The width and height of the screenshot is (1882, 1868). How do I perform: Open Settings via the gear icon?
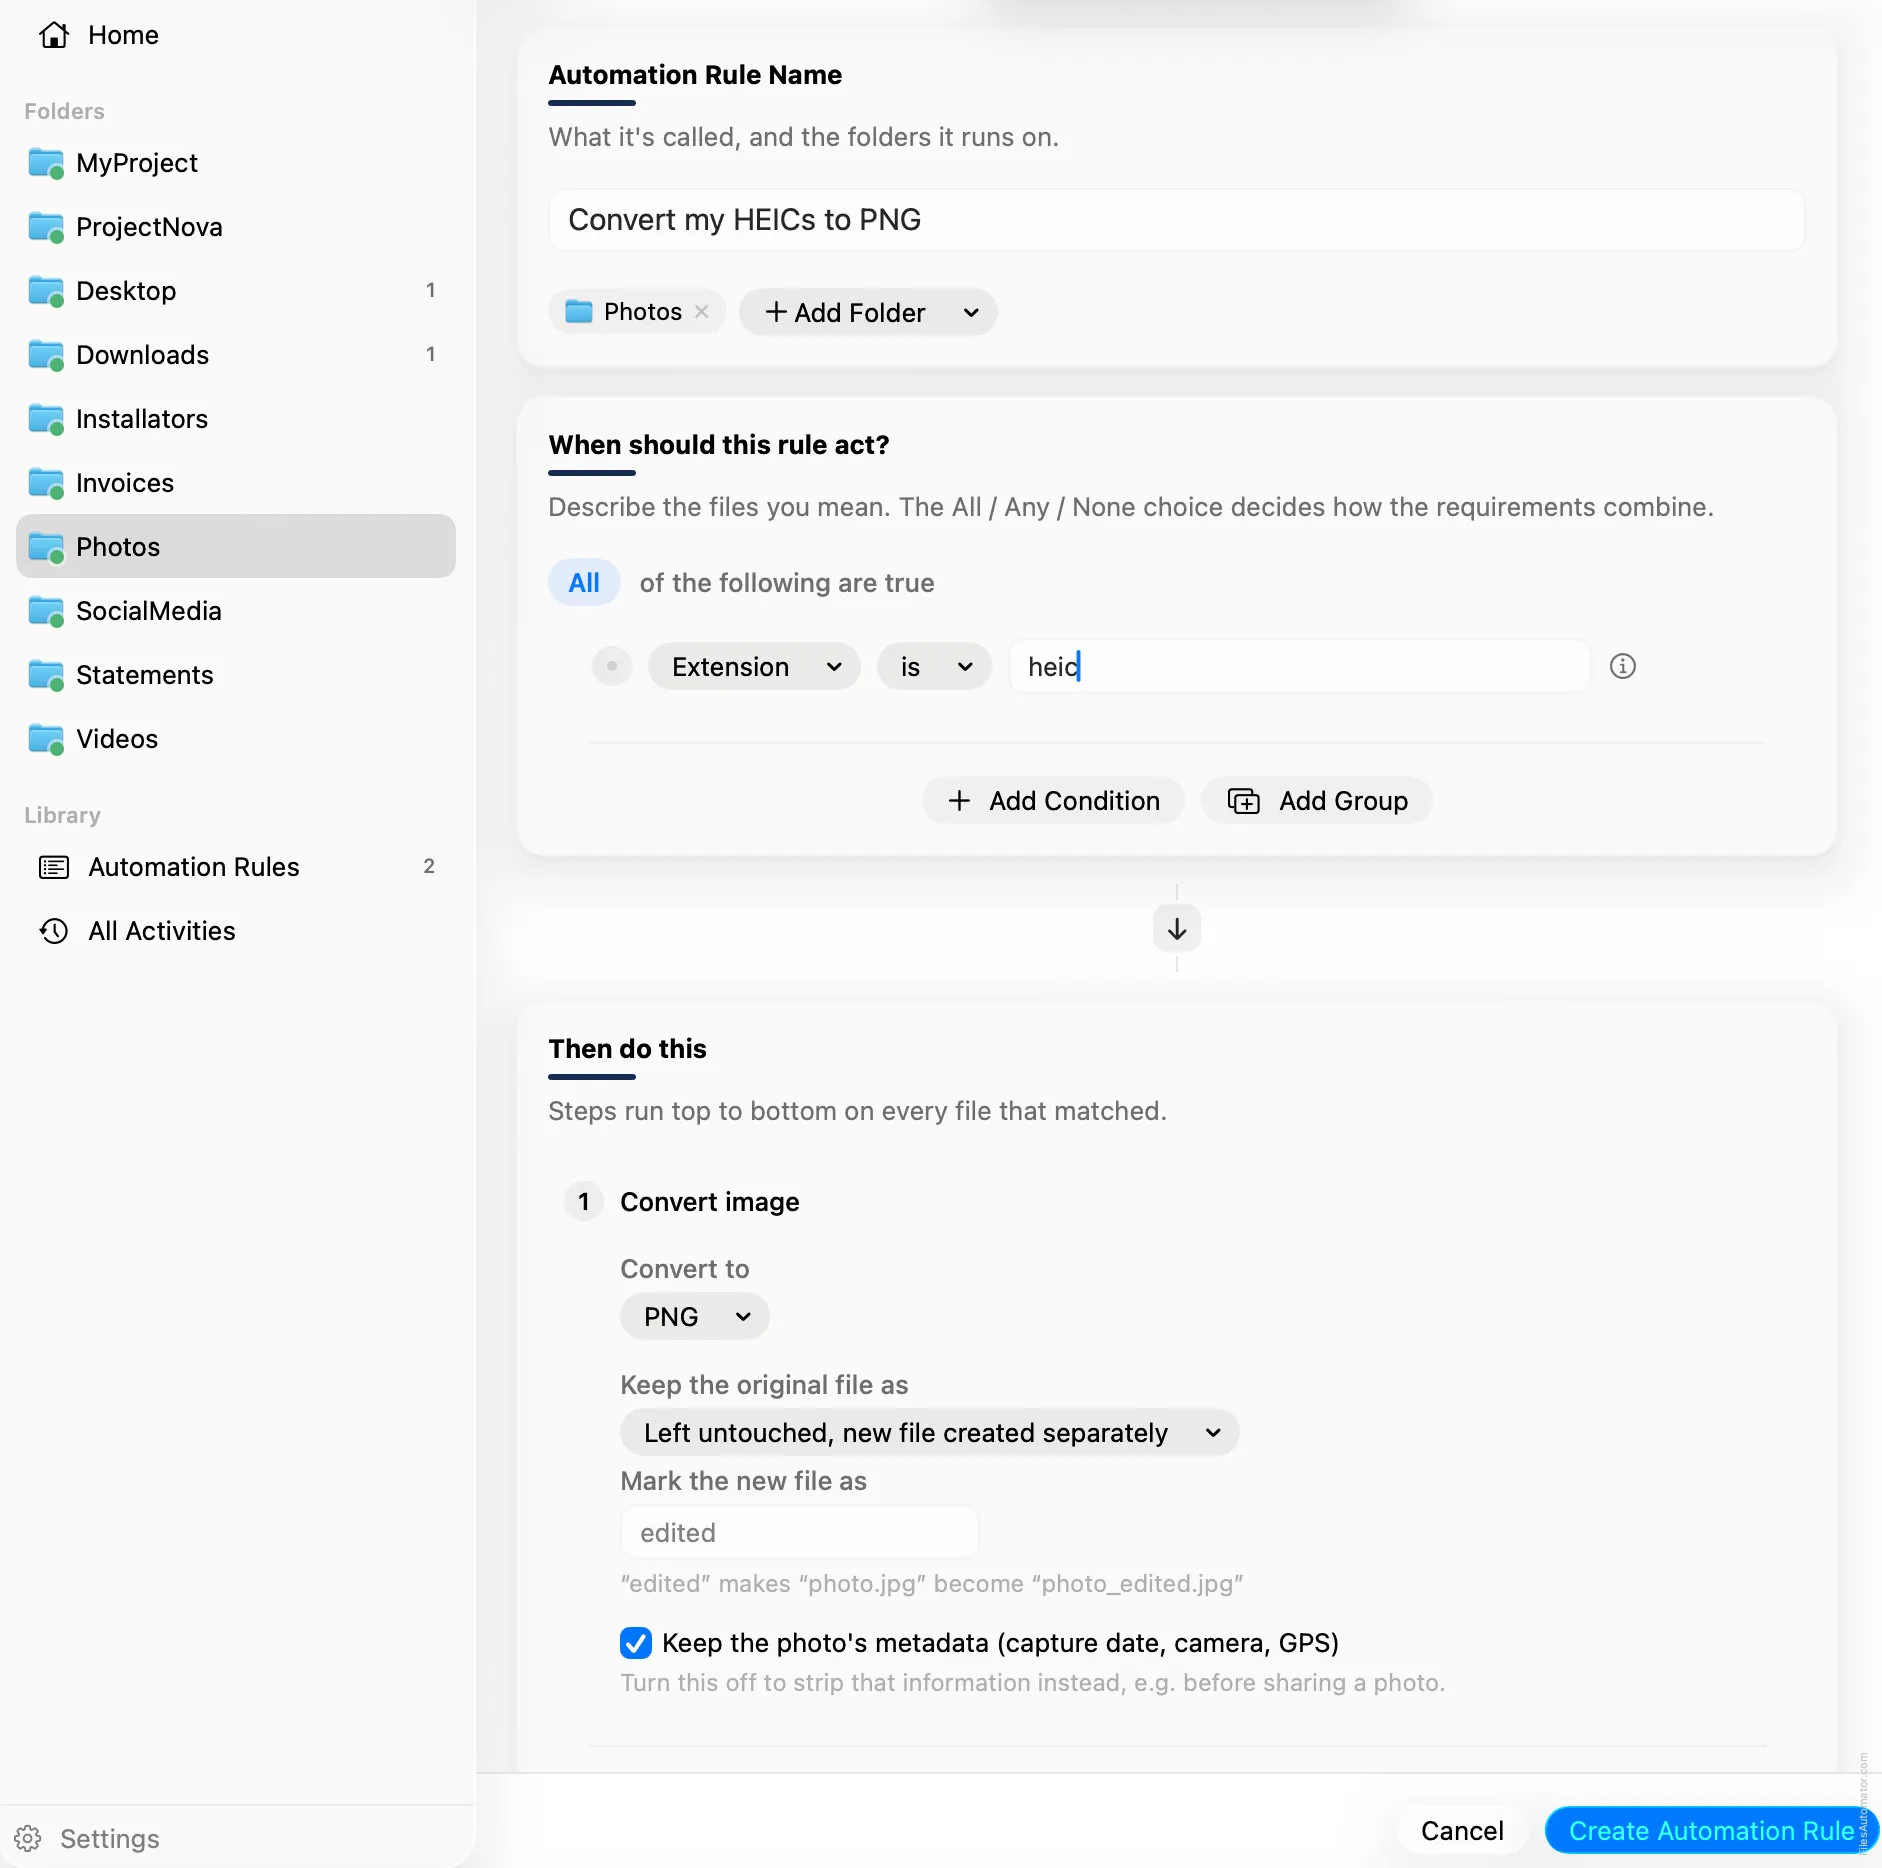tap(28, 1838)
